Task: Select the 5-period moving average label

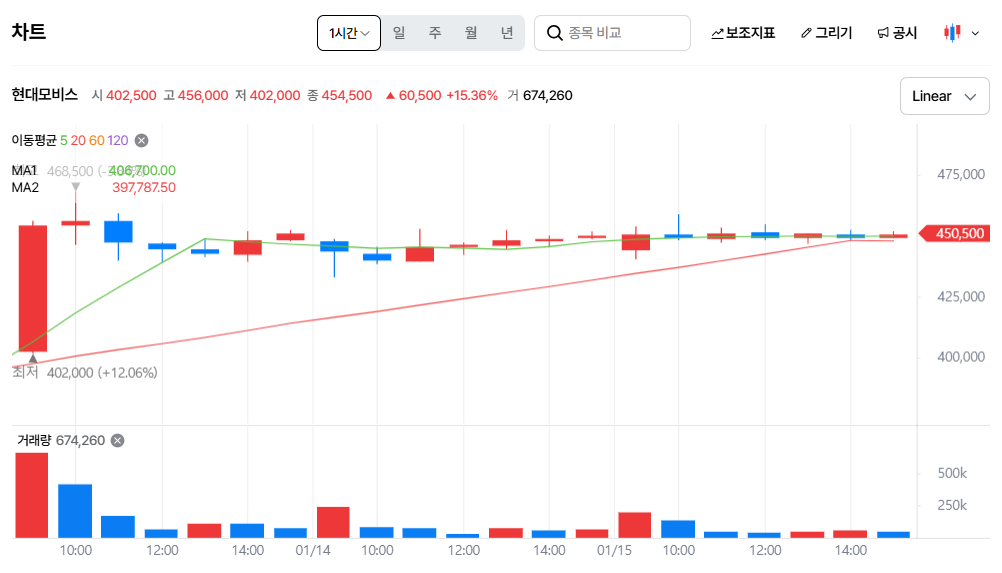Action: (x=63, y=141)
